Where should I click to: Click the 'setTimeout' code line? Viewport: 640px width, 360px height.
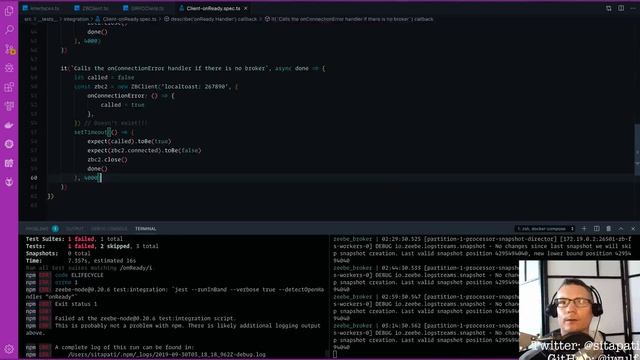(104, 132)
